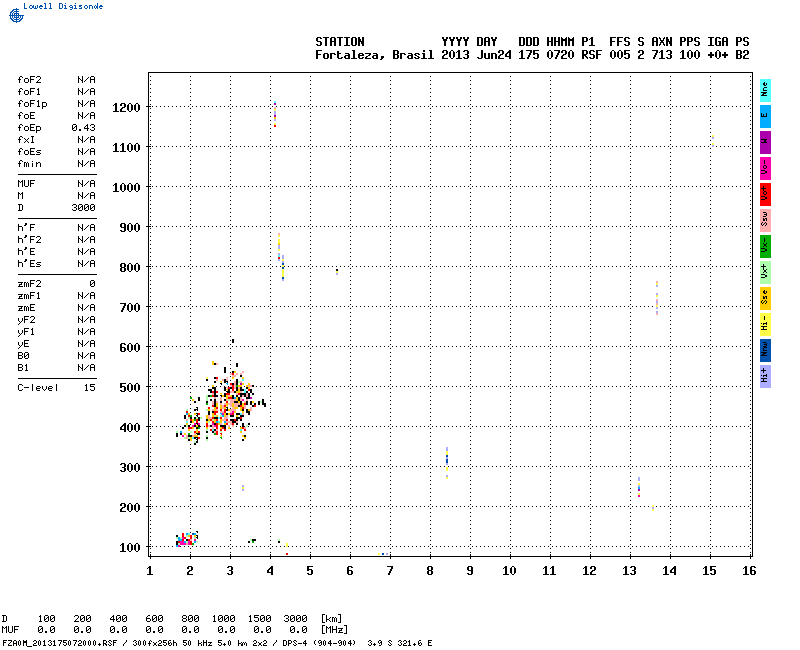Viewport: 800px width, 650px height.
Task: Click the date Jun24 in header
Action: (494, 55)
